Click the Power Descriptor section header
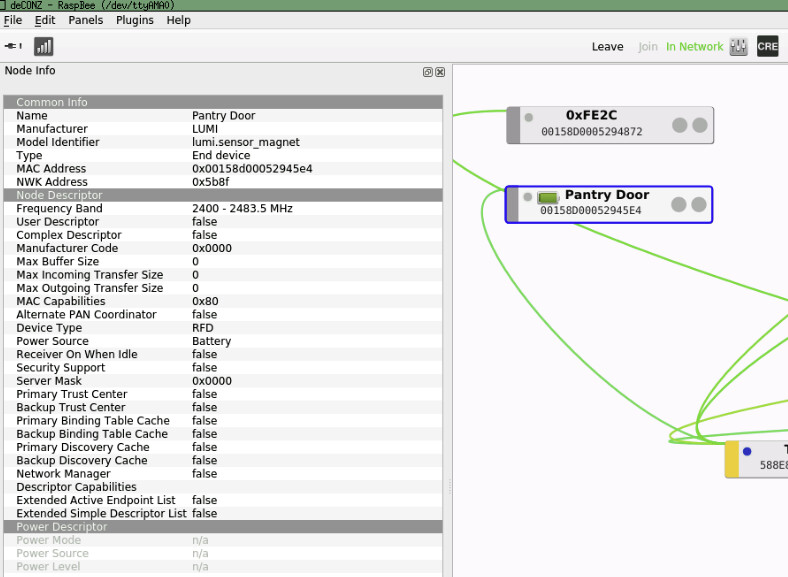The image size is (788, 577). (223, 527)
